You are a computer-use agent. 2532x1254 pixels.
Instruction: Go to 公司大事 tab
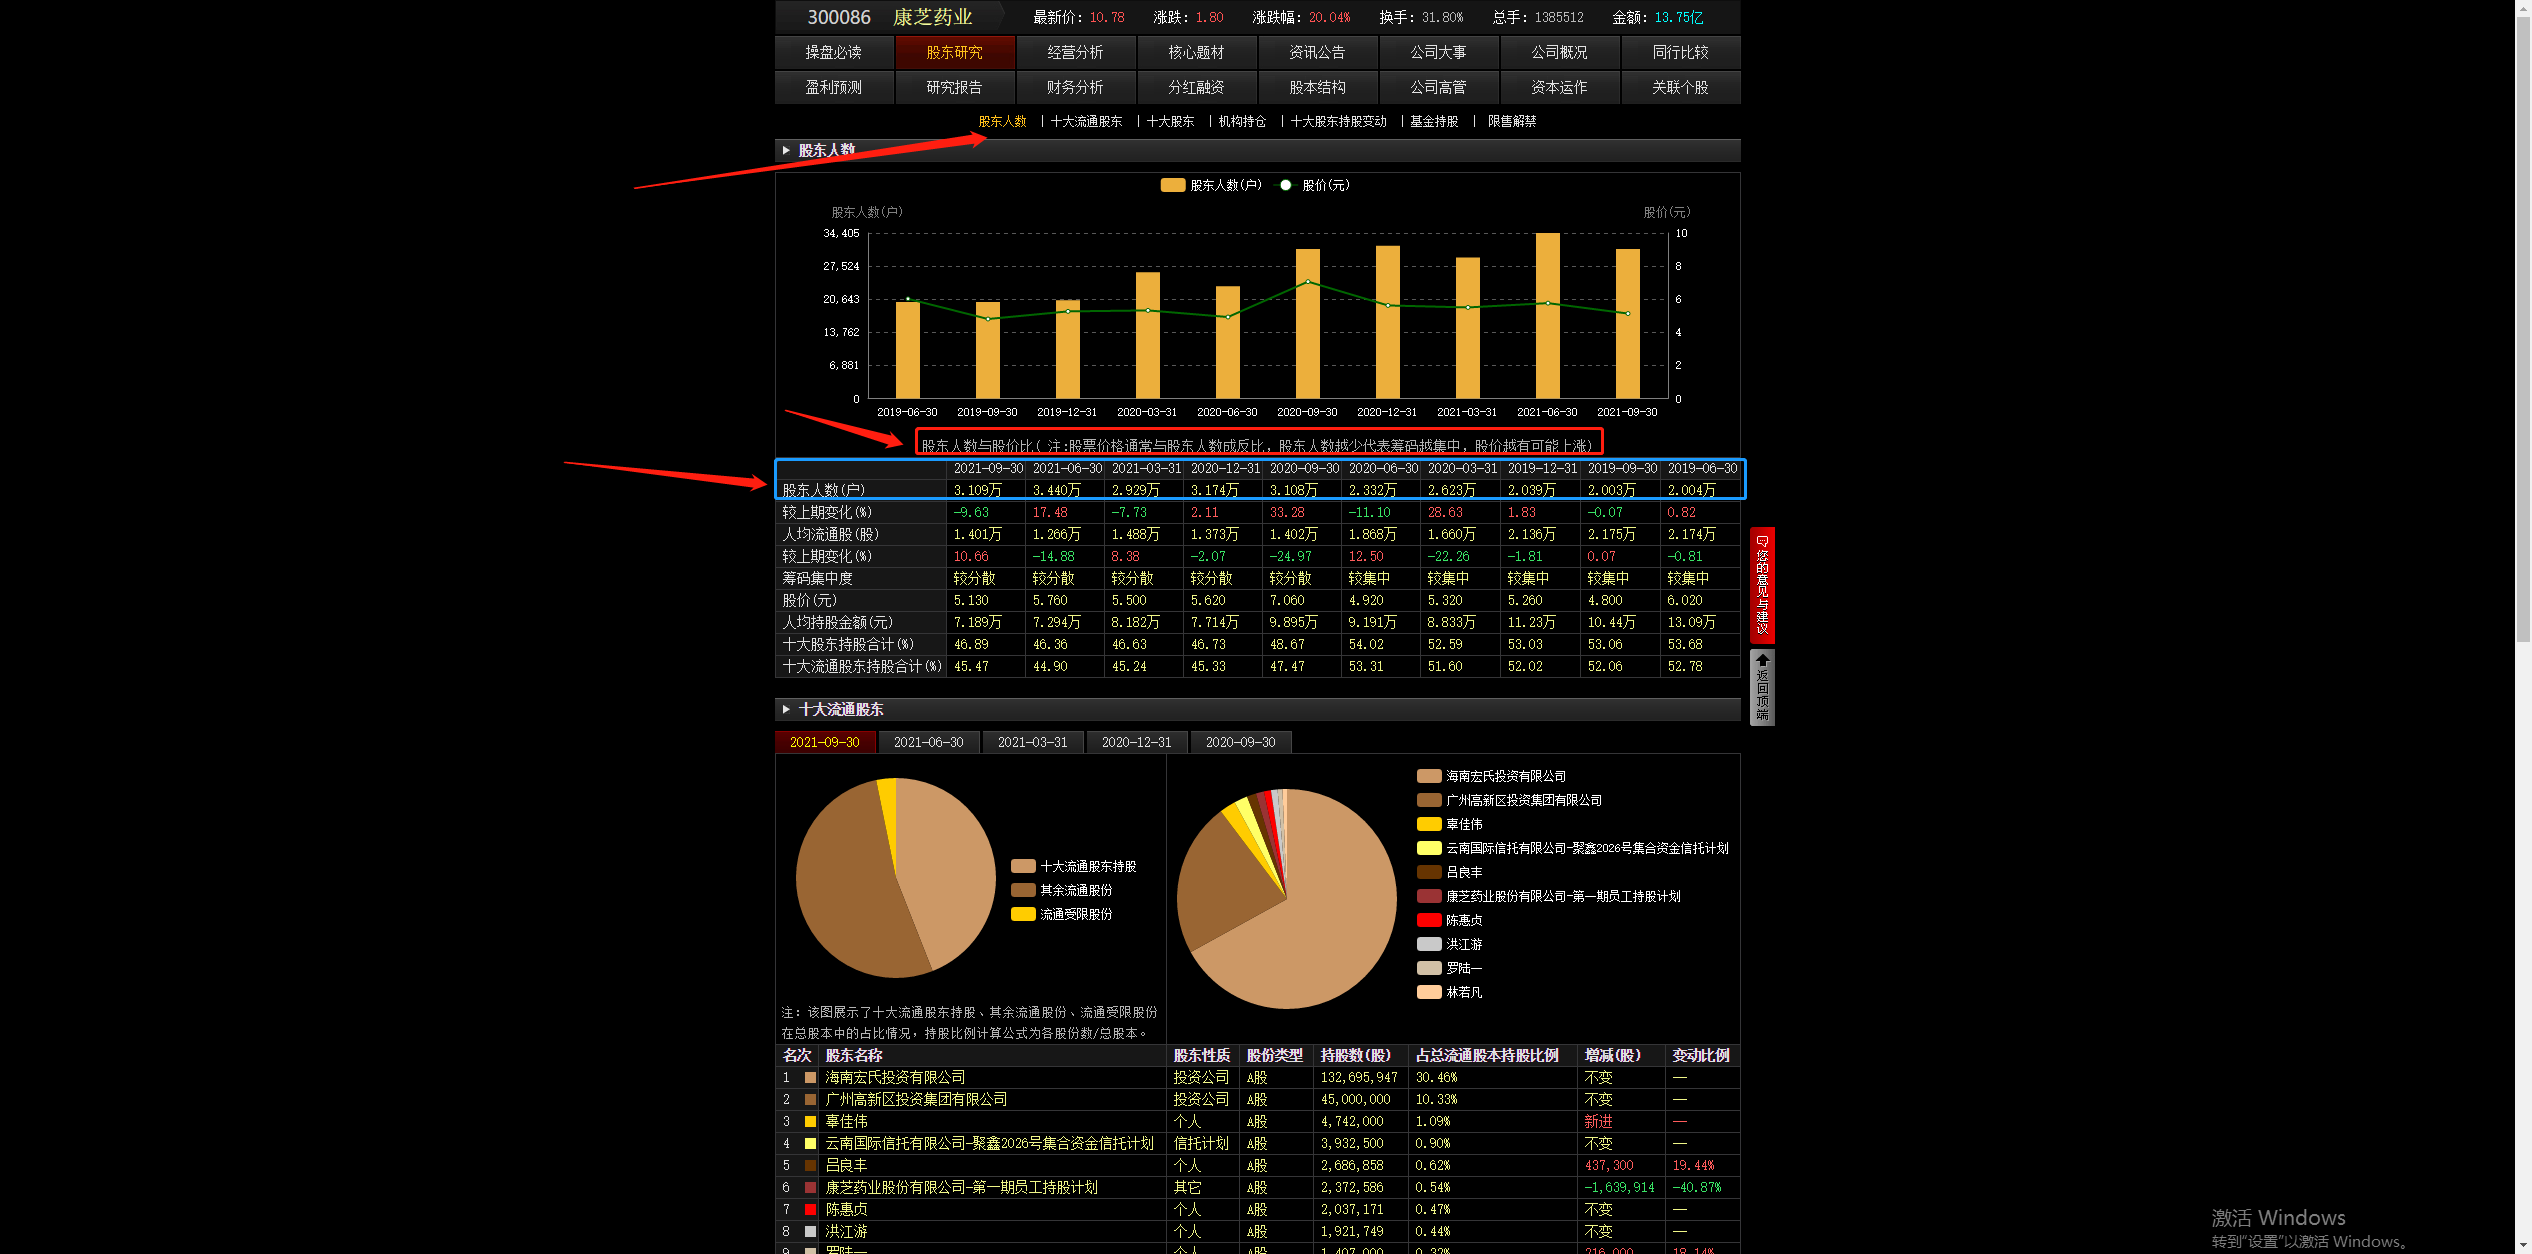1438,52
